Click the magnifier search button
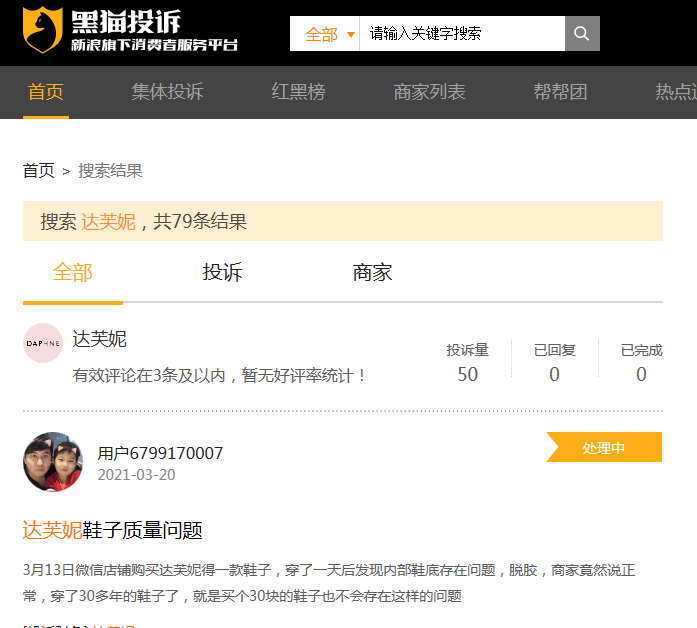Screen dimensions: 697x628 click(x=582, y=33)
